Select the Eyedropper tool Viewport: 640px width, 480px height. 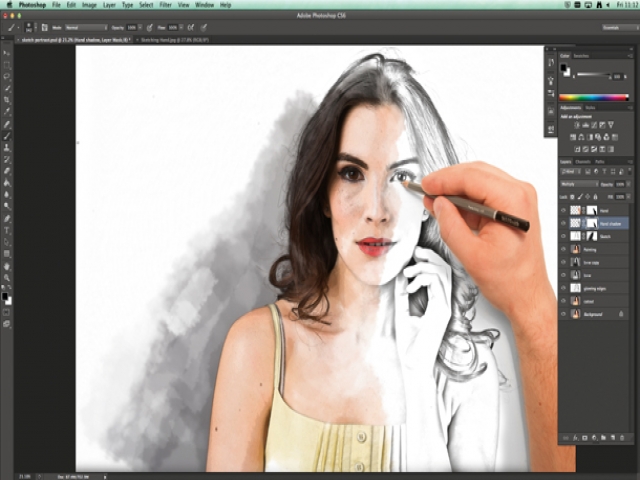[x=7, y=111]
